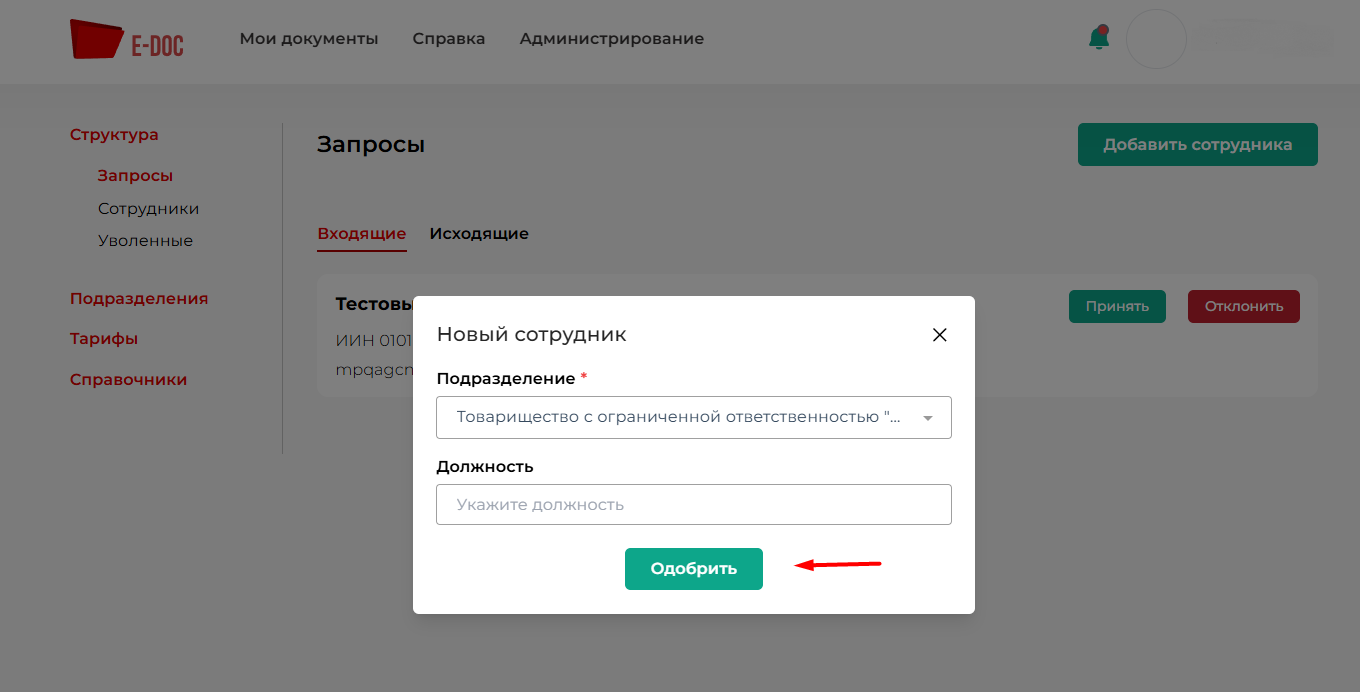1360x692 pixels.
Task: Switch to the Входящие tab
Action: point(361,234)
